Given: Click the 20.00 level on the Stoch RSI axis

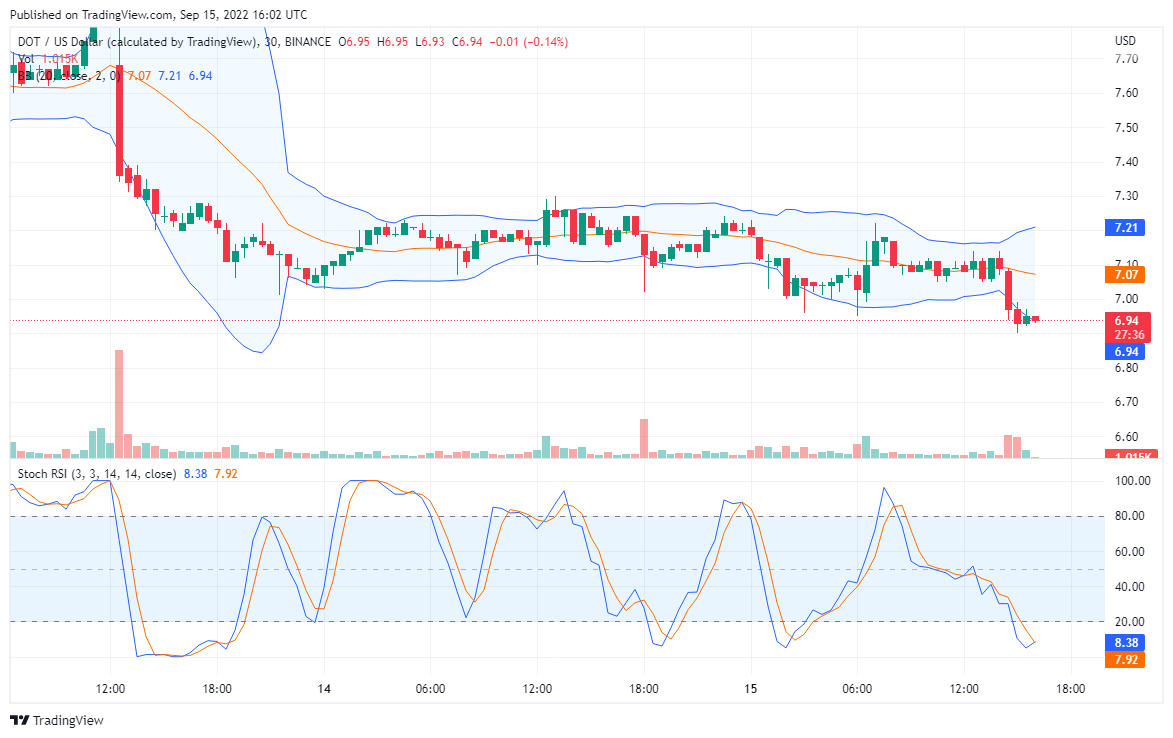Looking at the screenshot, I should coord(1129,621).
